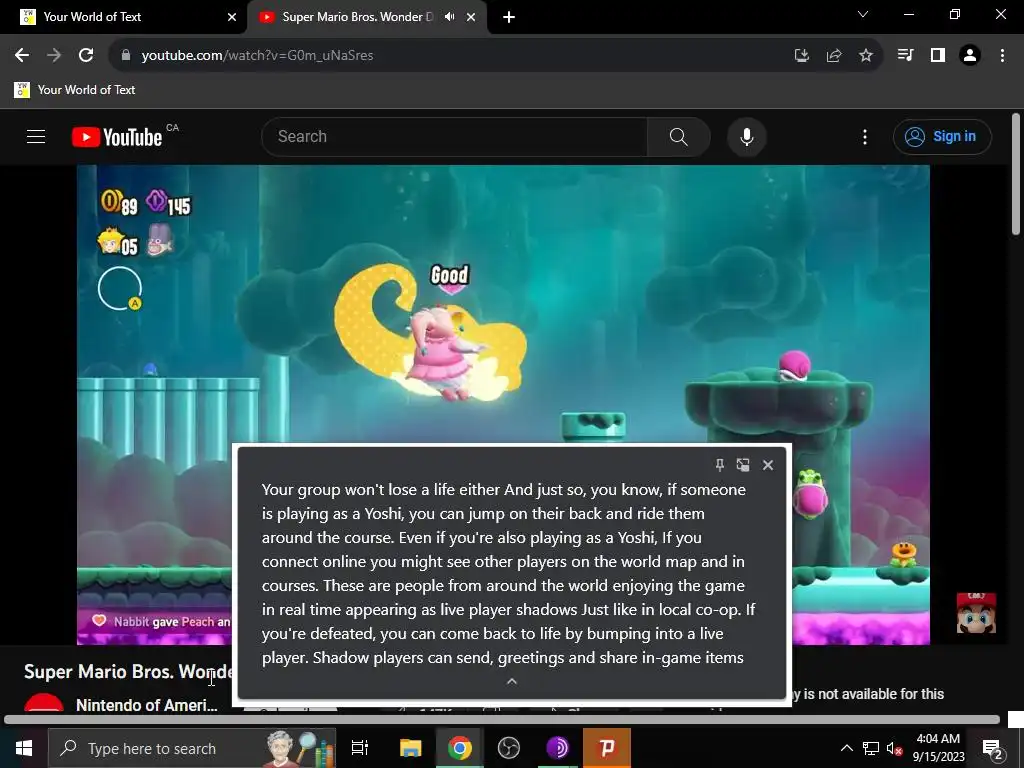The height and width of the screenshot is (768, 1024).
Task: Close the Your World of Text tab
Action: coord(232,17)
